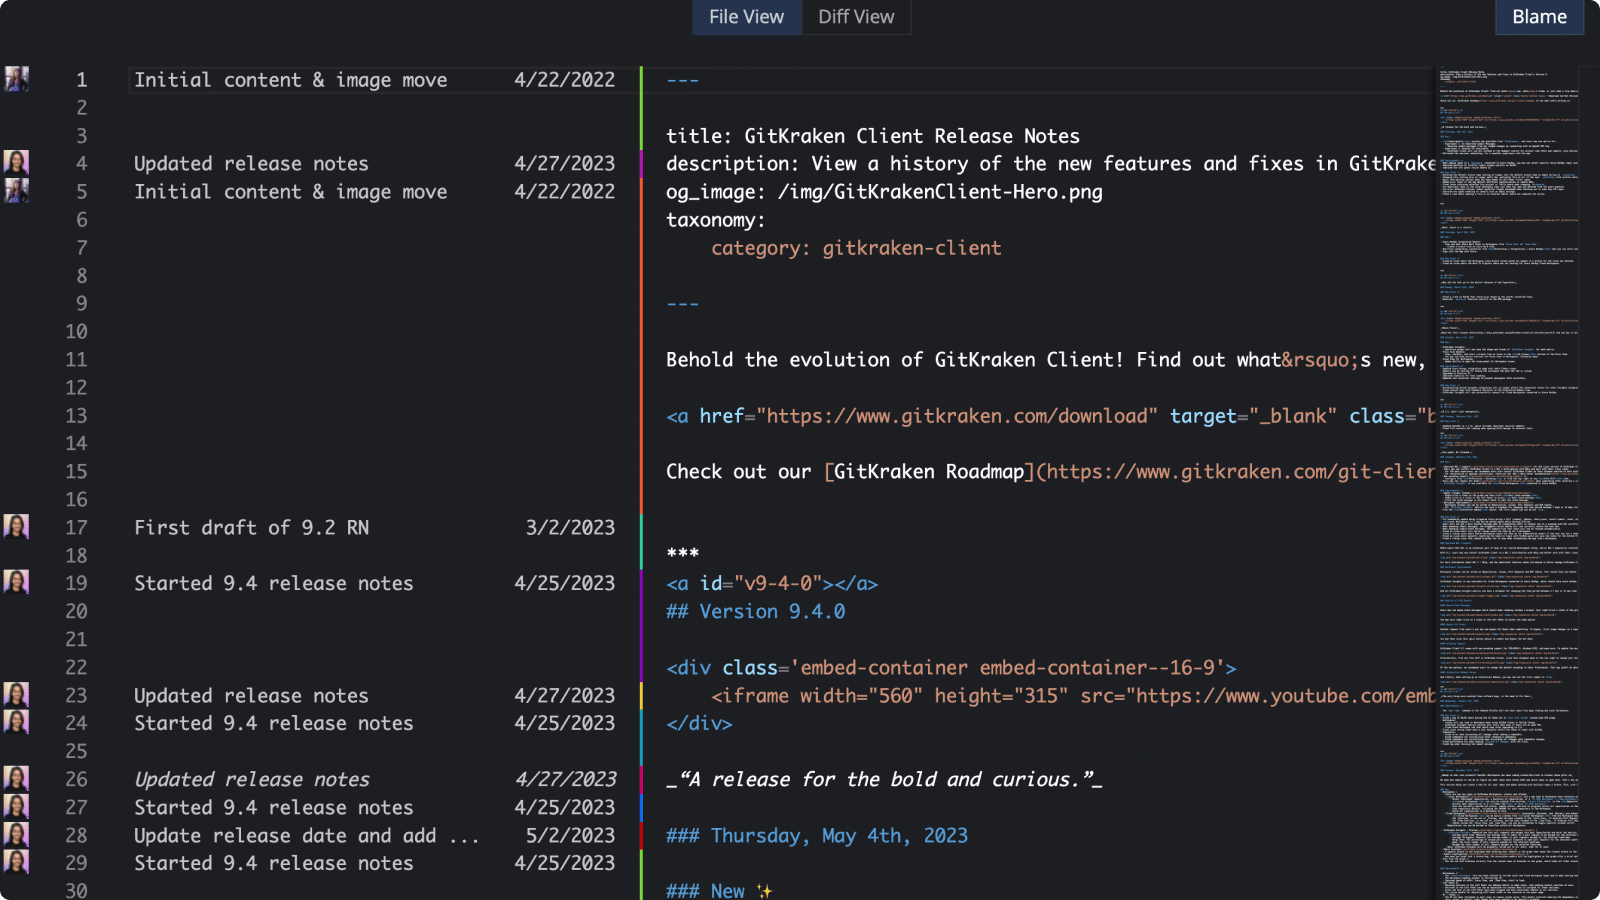
Task: Select 'Updated release notes' commit on line 4
Action: (x=251, y=164)
